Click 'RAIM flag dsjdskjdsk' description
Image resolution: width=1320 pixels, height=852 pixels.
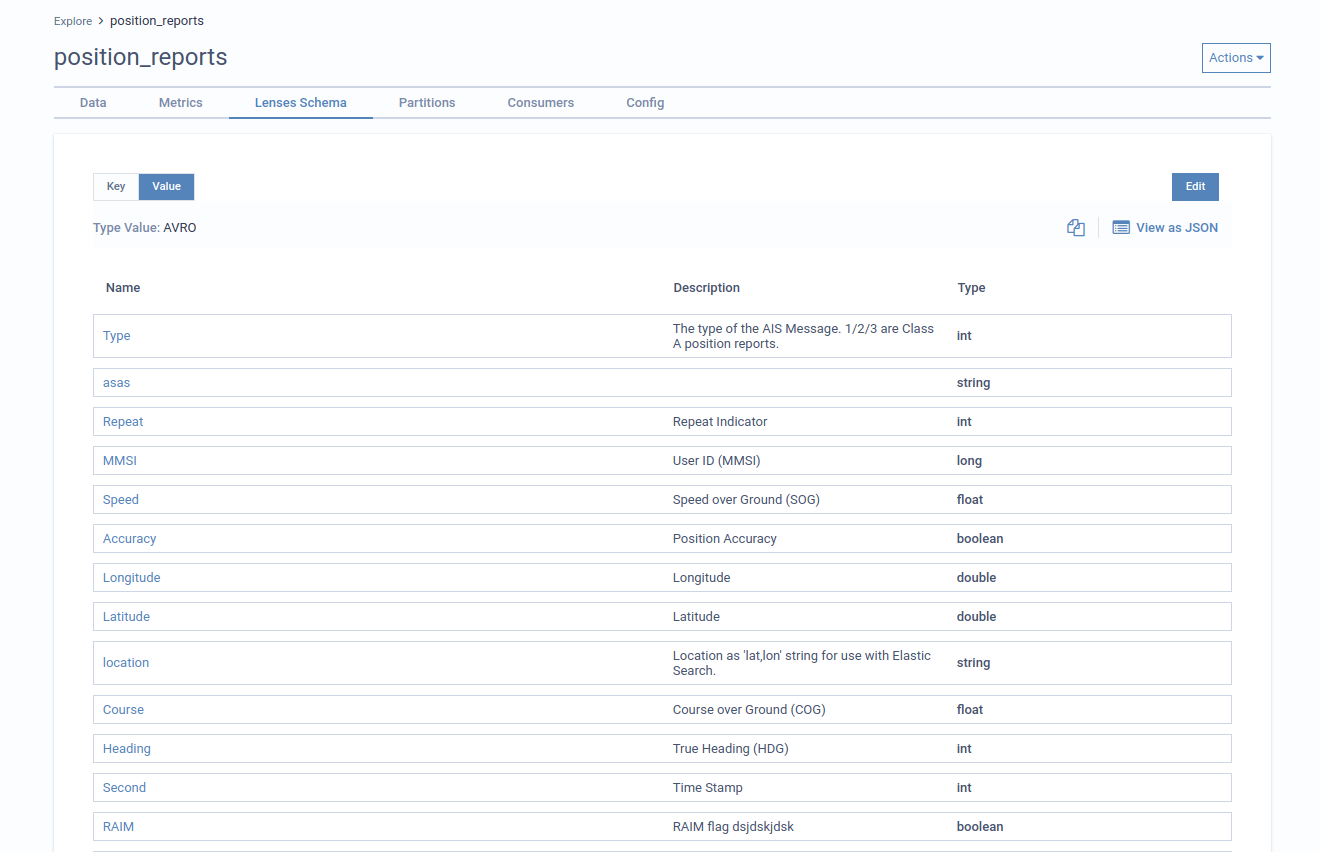coord(733,827)
